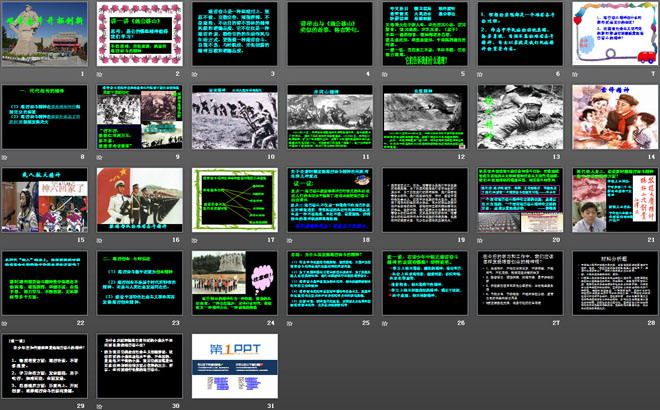
Task: Click the animation star icon under slide 25
Action: tap(290, 323)
